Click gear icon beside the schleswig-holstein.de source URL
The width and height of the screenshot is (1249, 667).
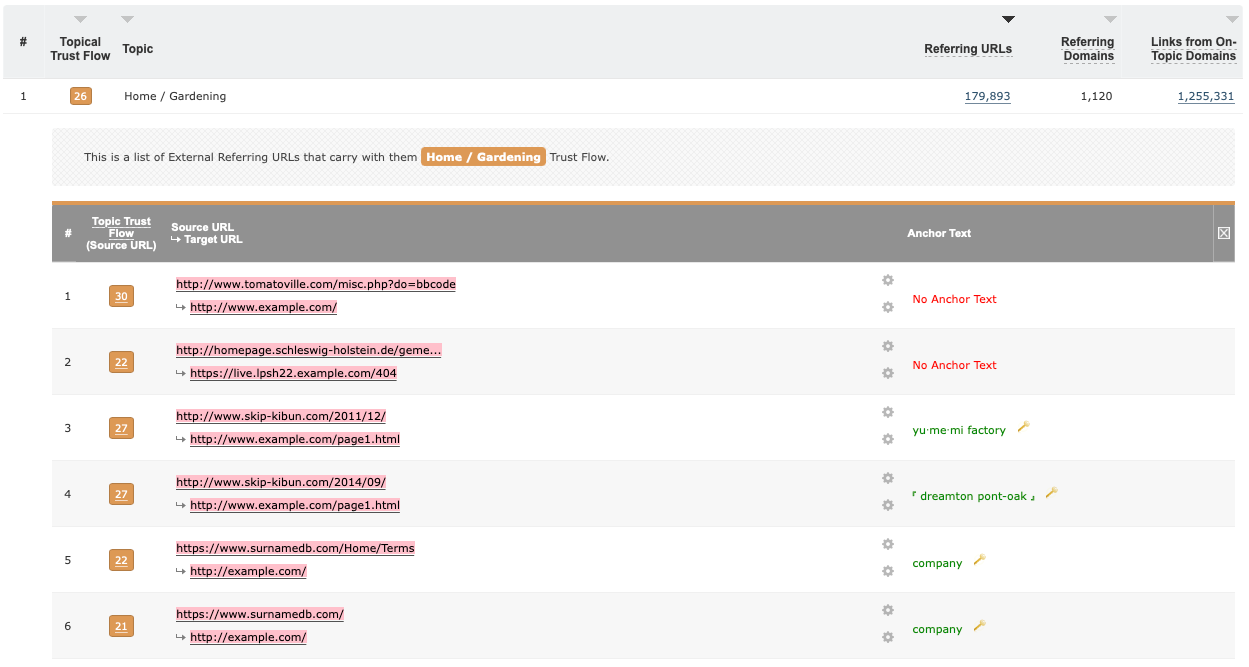pyautogui.click(x=887, y=346)
